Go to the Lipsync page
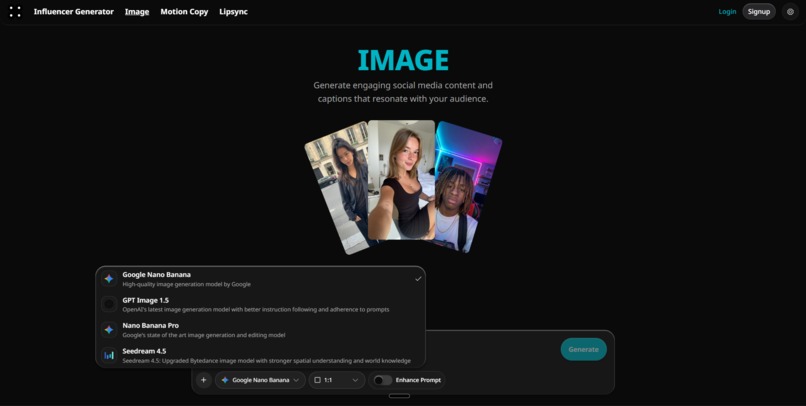 pyautogui.click(x=233, y=11)
